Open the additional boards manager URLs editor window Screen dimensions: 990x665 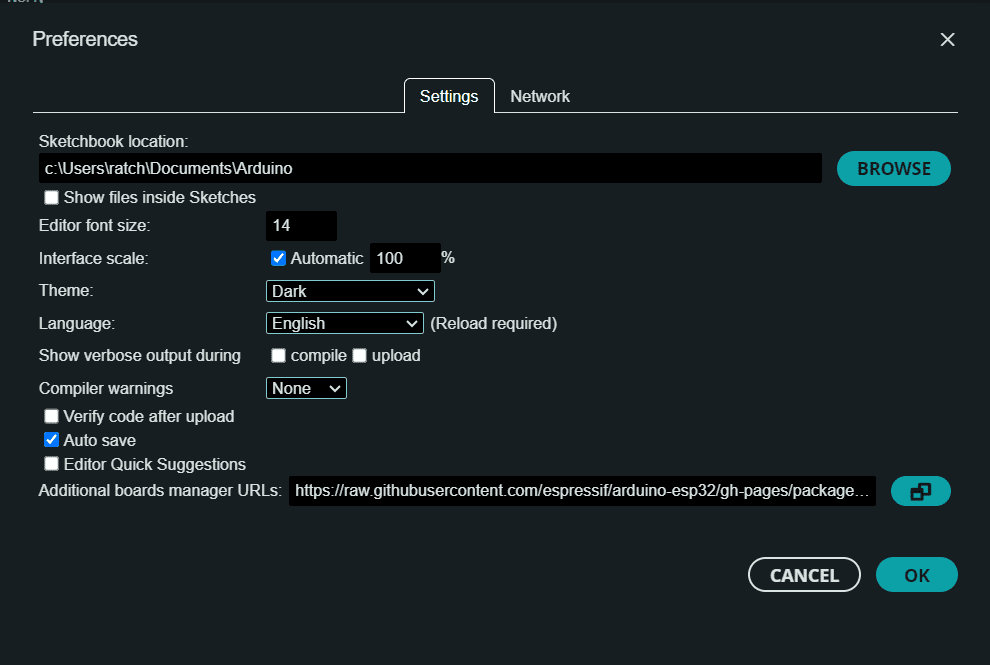(920, 491)
